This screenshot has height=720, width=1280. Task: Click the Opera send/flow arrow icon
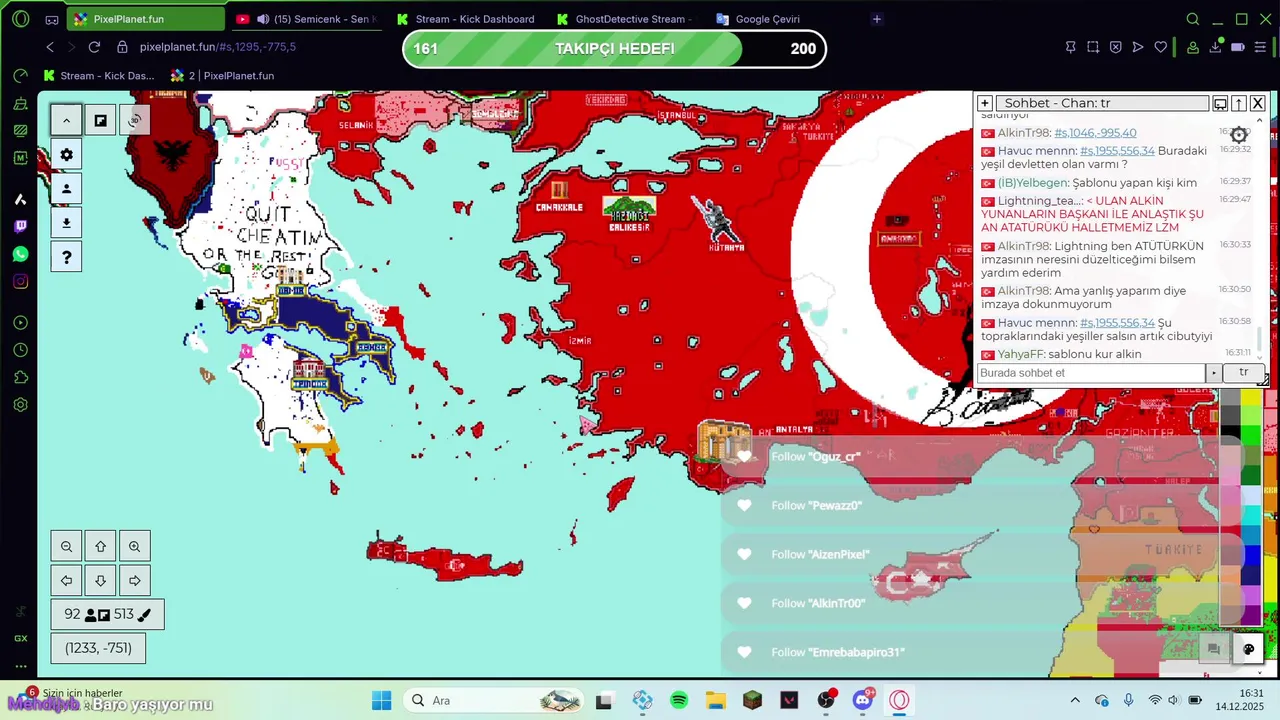point(1138,47)
